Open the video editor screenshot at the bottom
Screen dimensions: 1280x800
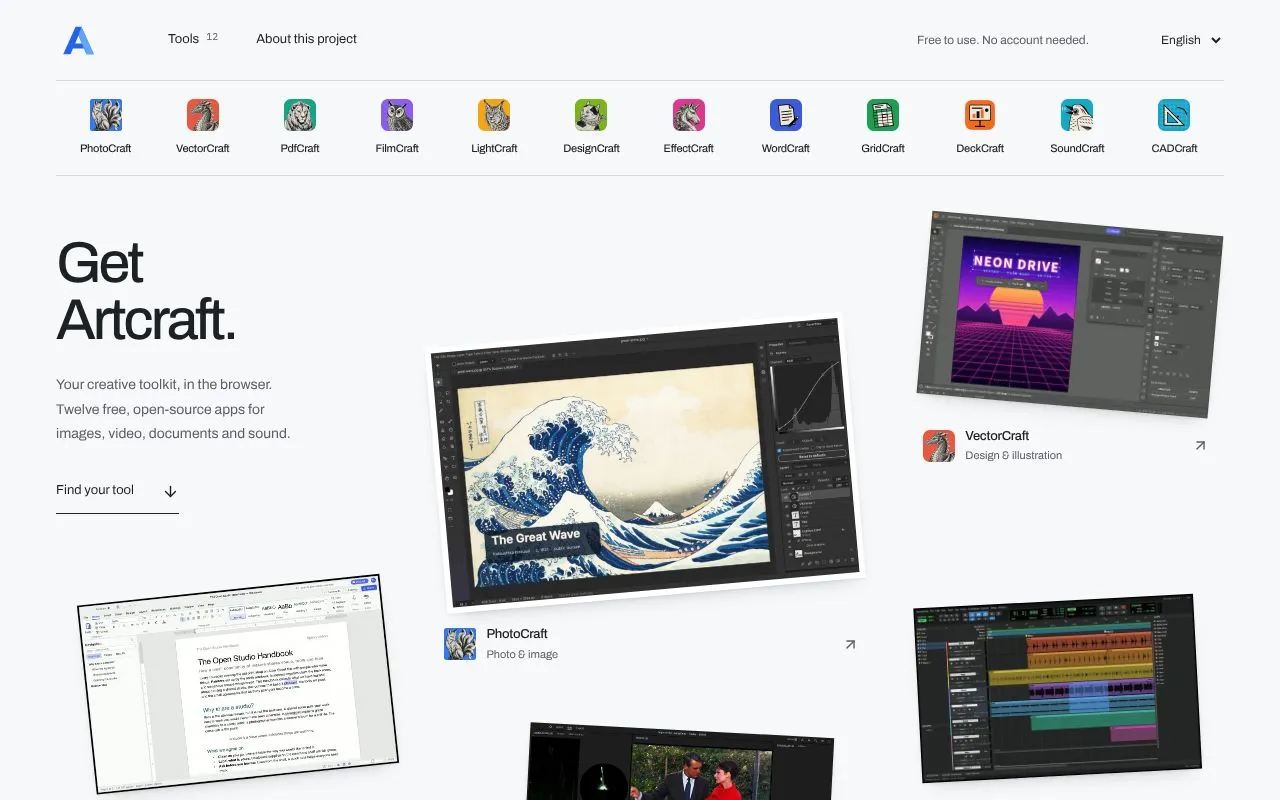point(681,762)
